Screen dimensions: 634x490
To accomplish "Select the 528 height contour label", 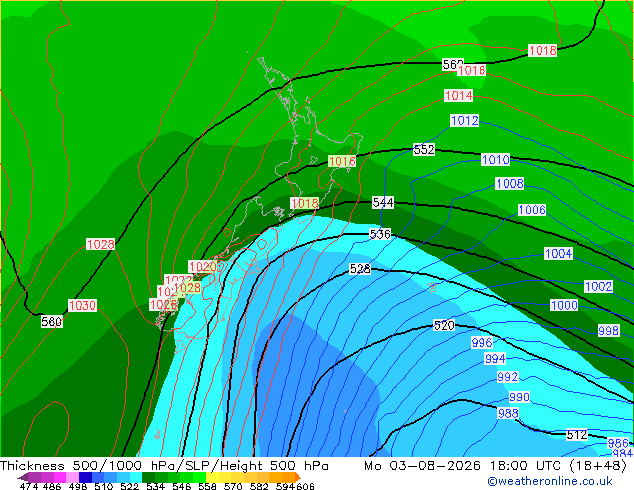I will pos(360,268).
